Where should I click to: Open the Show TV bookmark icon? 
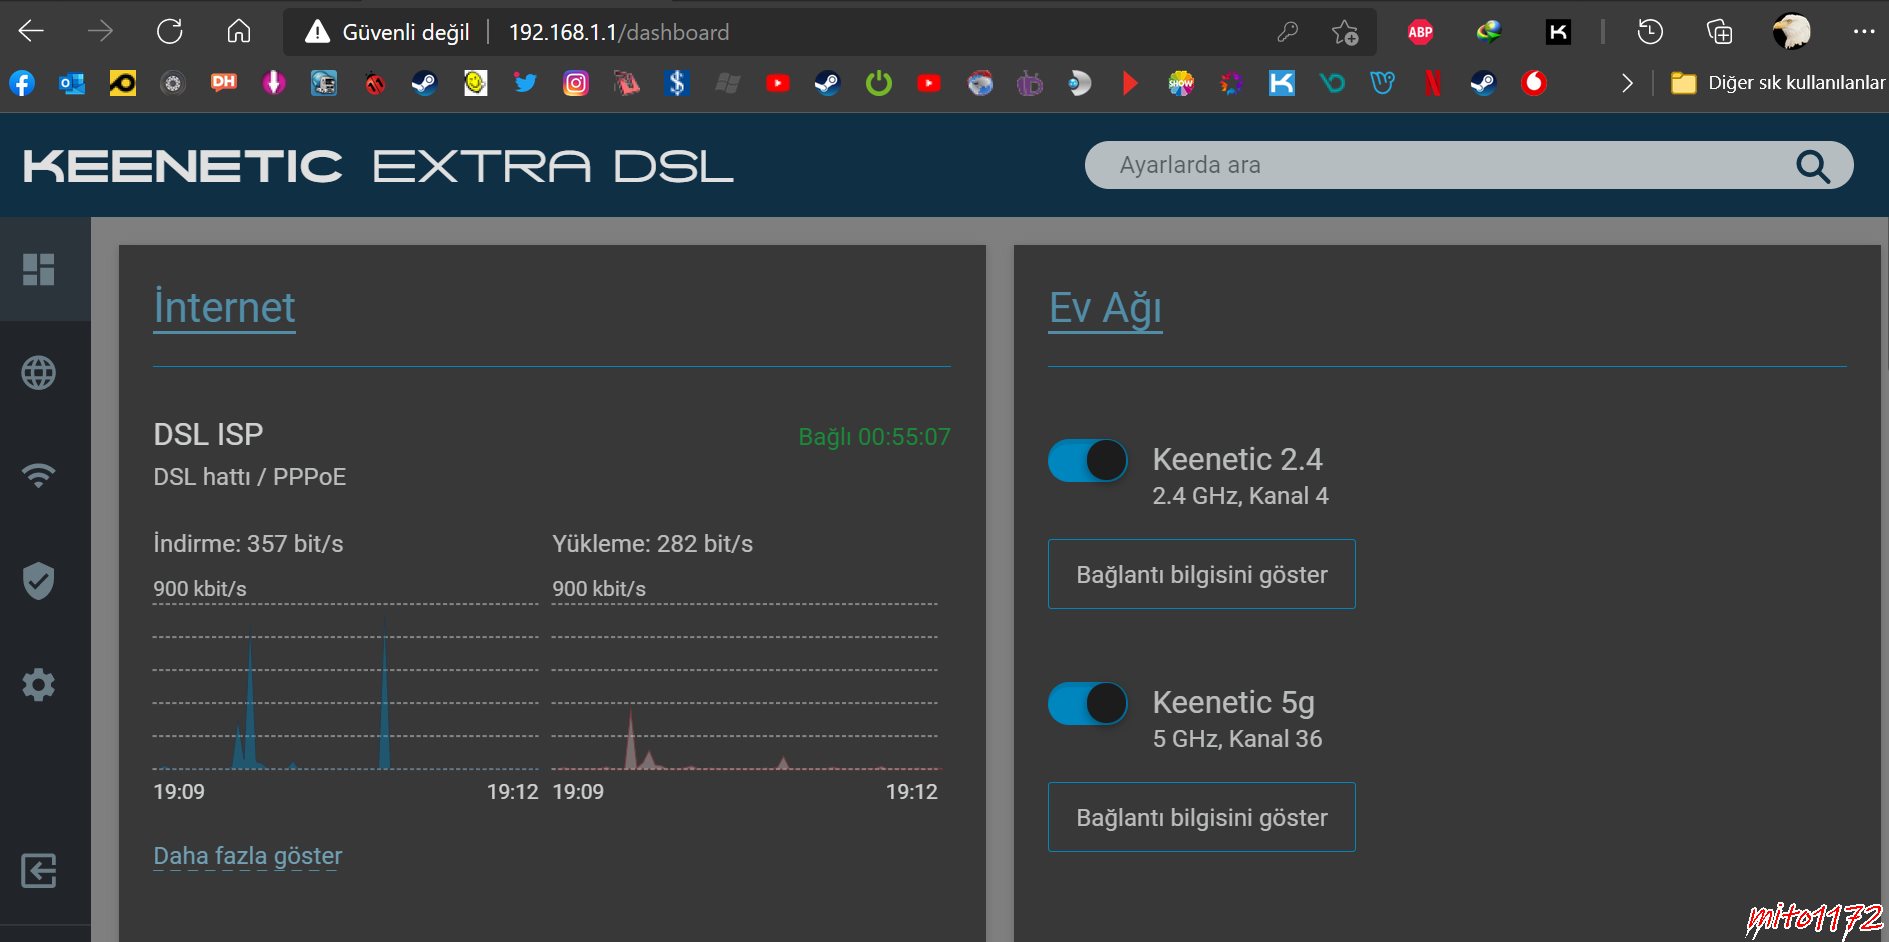pos(1181,83)
